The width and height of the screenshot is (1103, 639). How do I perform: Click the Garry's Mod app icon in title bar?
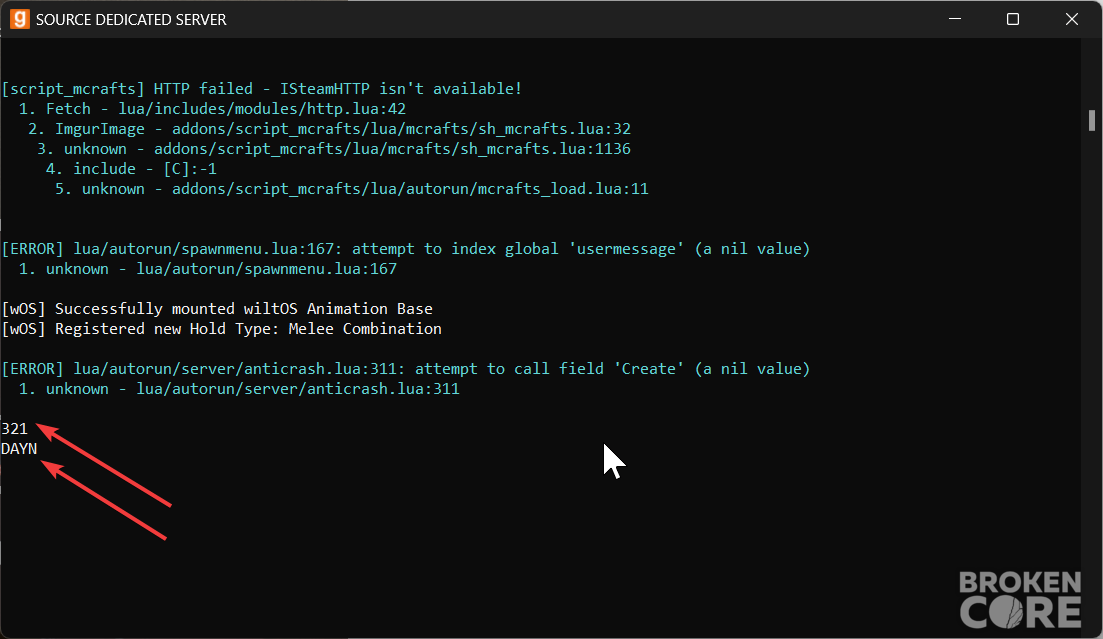[19, 19]
